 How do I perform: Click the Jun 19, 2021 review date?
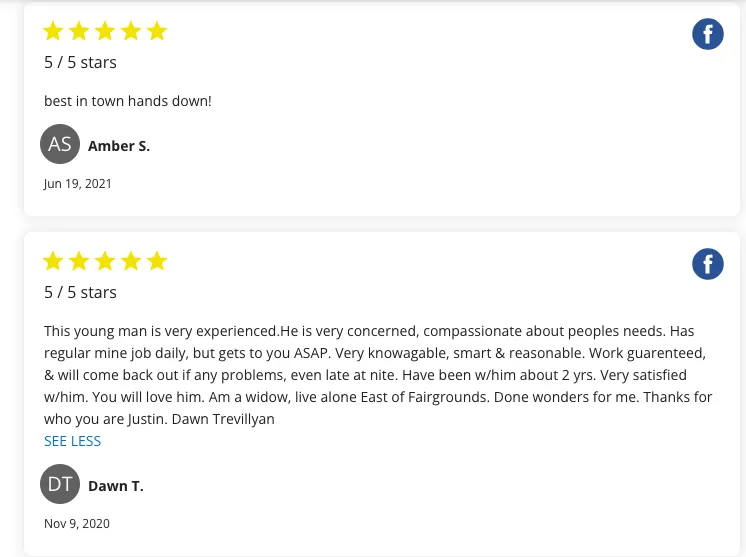[x=78, y=184]
